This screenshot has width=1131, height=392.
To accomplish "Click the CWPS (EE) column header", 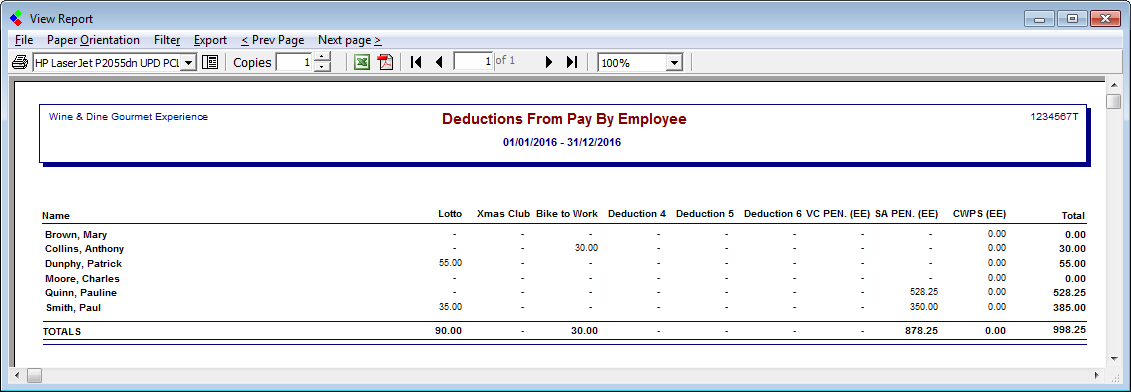I will (979, 214).
